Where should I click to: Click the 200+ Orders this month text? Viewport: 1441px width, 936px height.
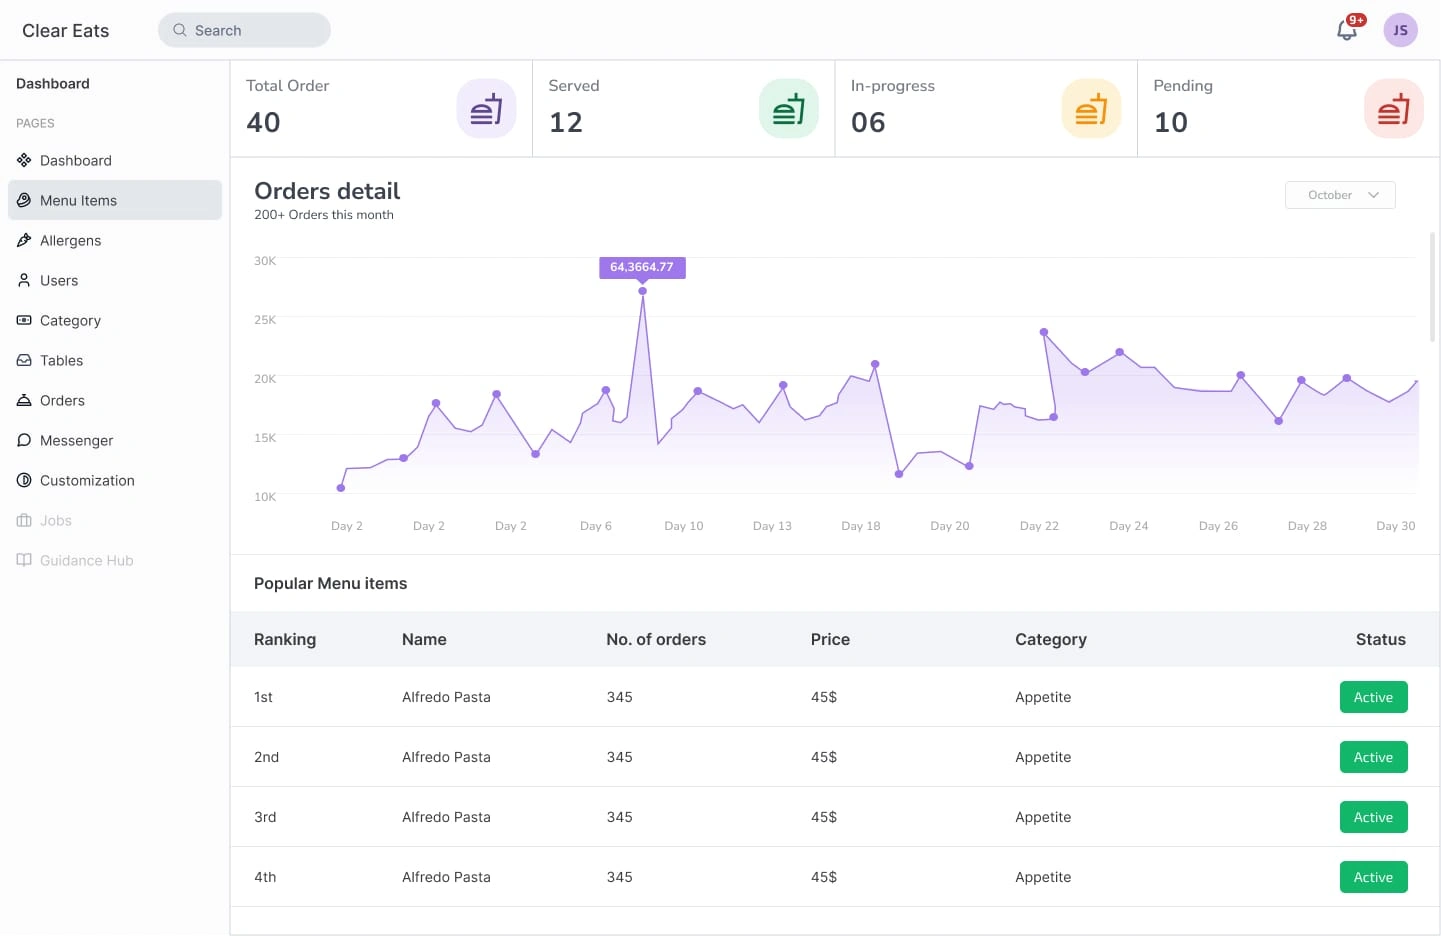324,215
